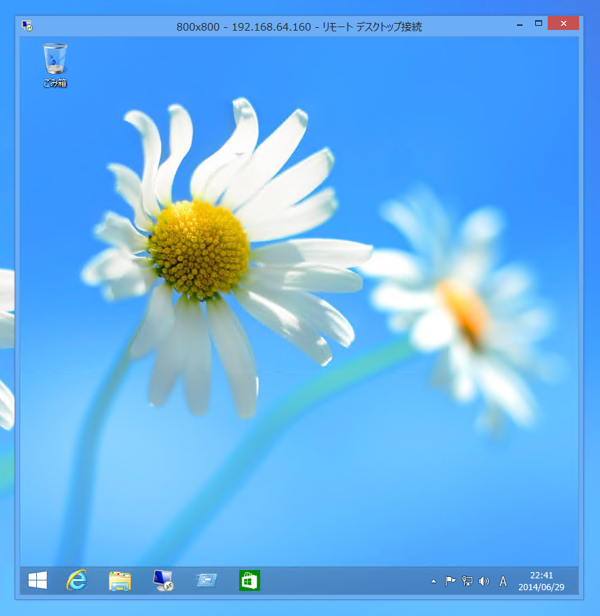
Task: Open File Explorer from the taskbar
Action: (120, 581)
